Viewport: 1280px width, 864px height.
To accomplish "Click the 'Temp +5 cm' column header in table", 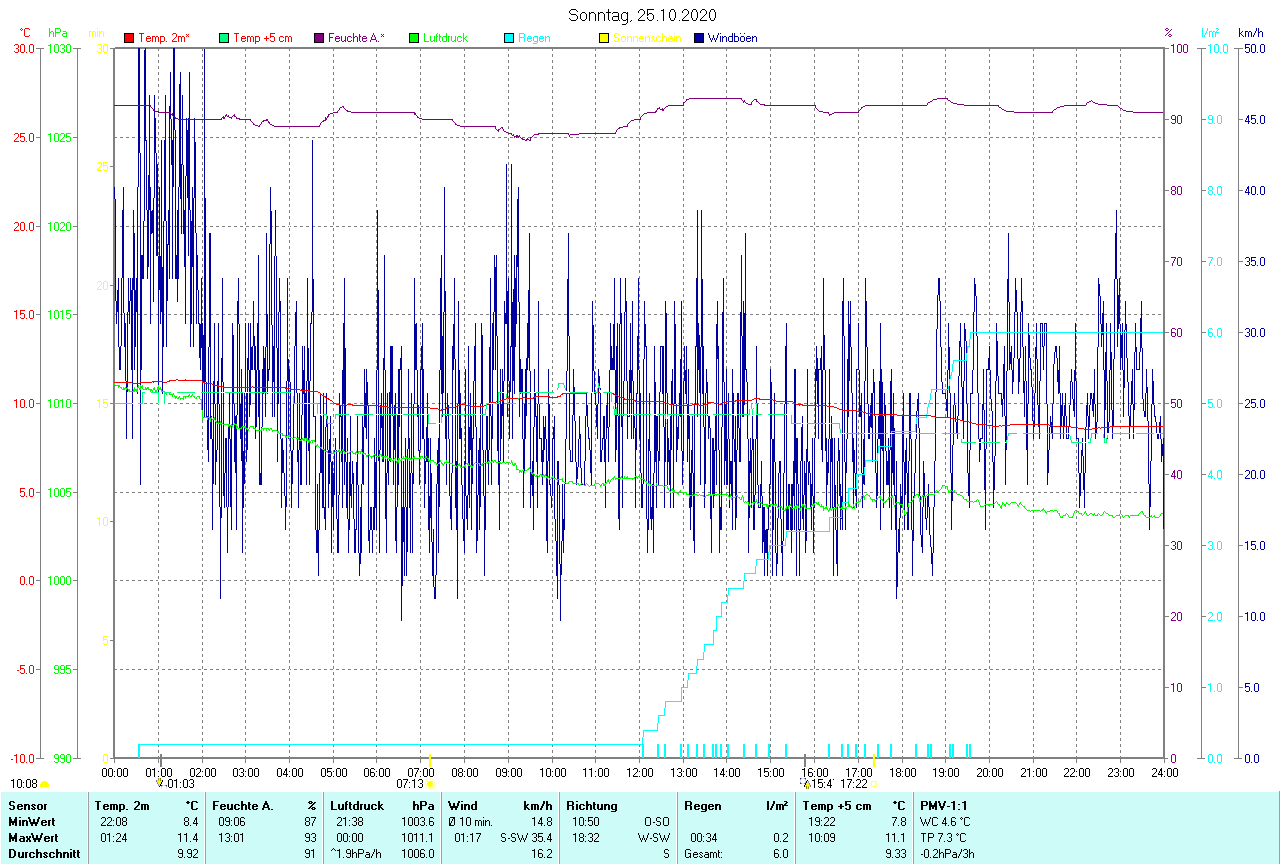I will coord(837,805).
